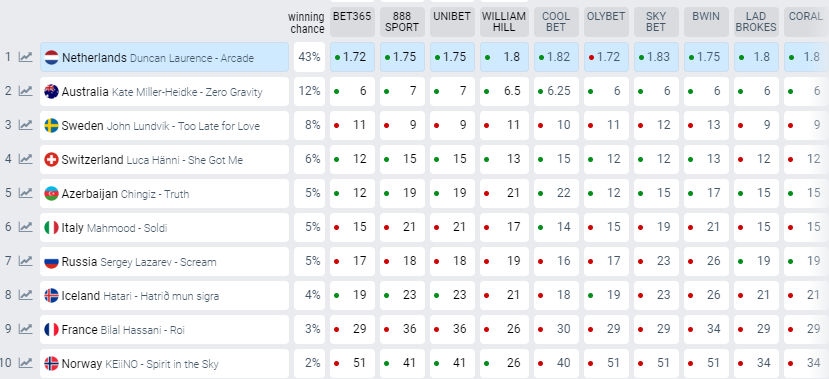Click Netherlands BET365 odds 1.72
This screenshot has width=829, height=379.
point(352,57)
